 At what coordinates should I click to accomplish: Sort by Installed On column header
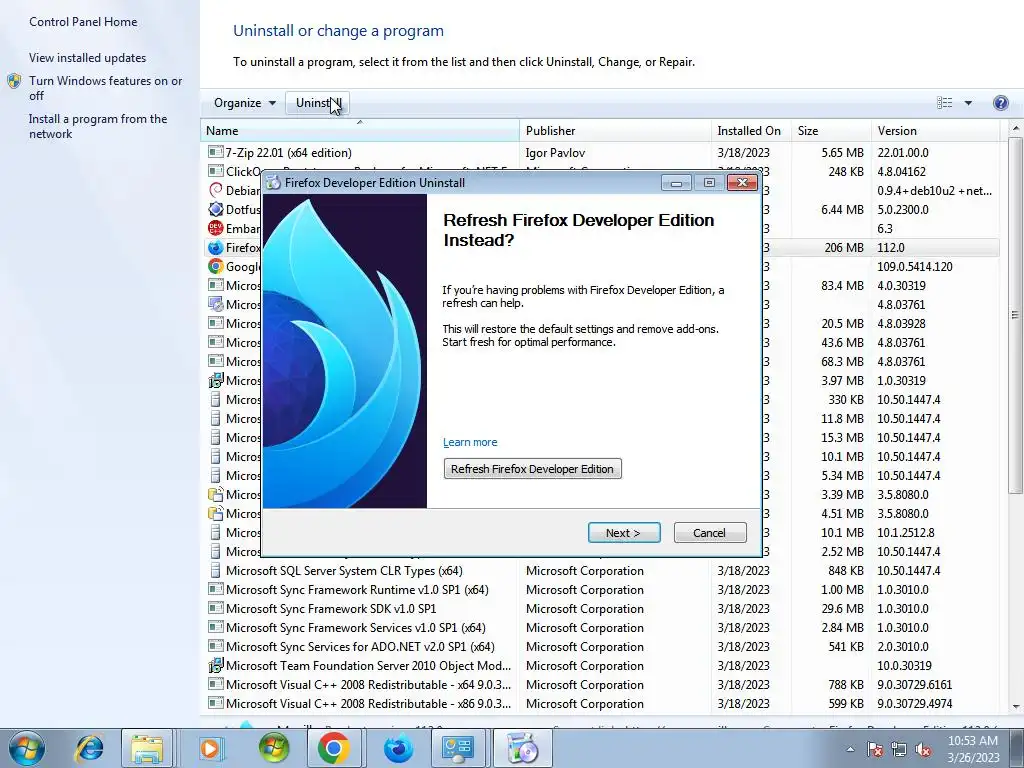(x=751, y=131)
